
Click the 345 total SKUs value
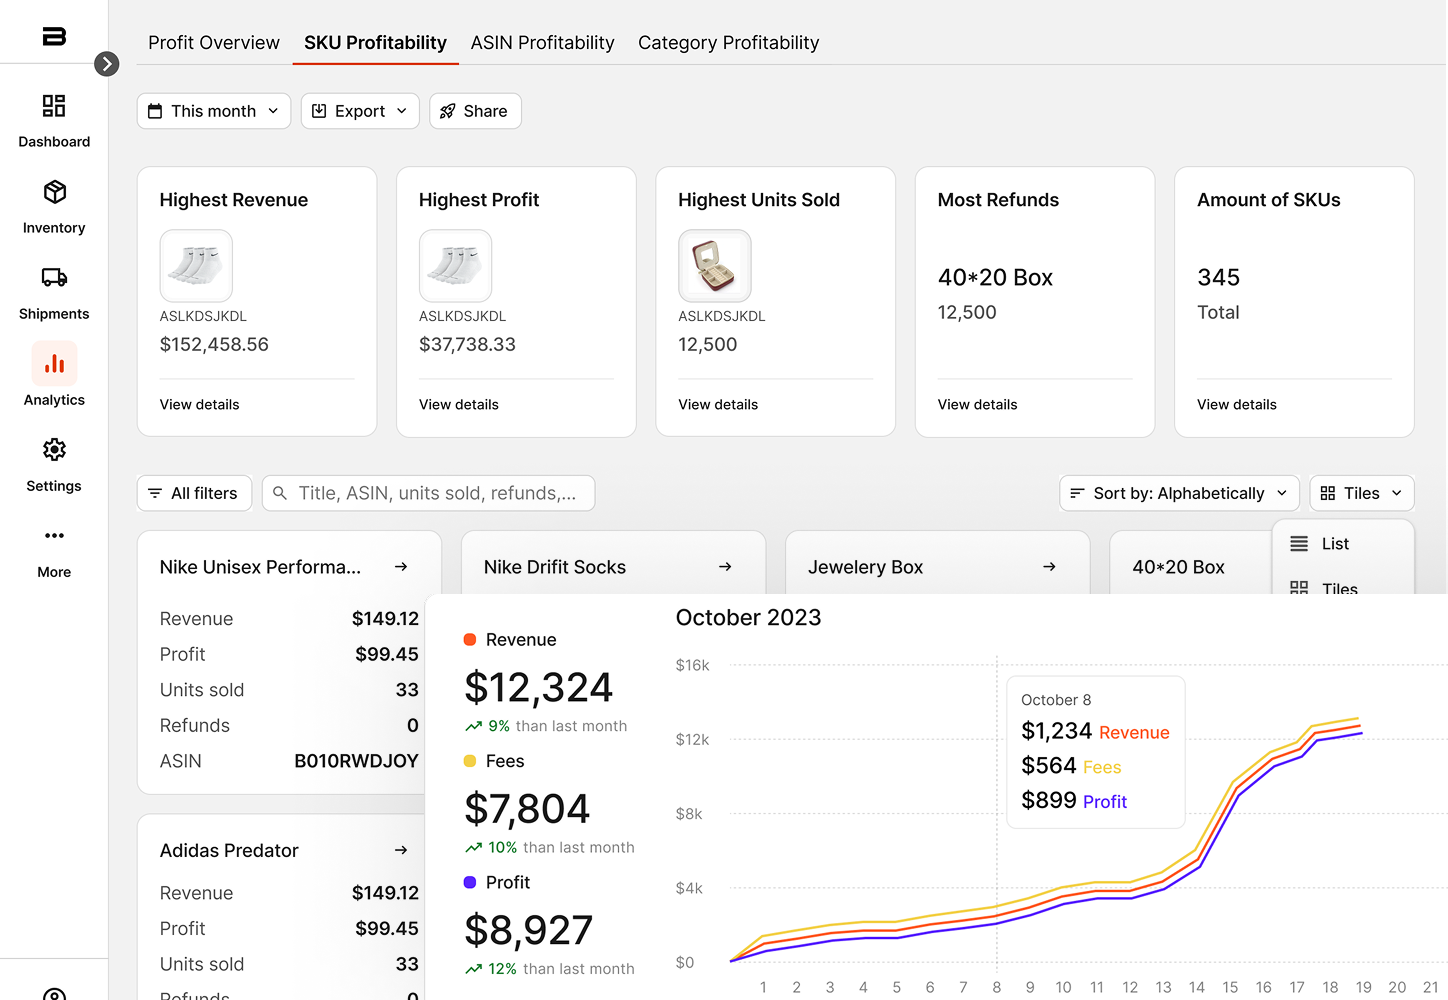tap(1218, 277)
